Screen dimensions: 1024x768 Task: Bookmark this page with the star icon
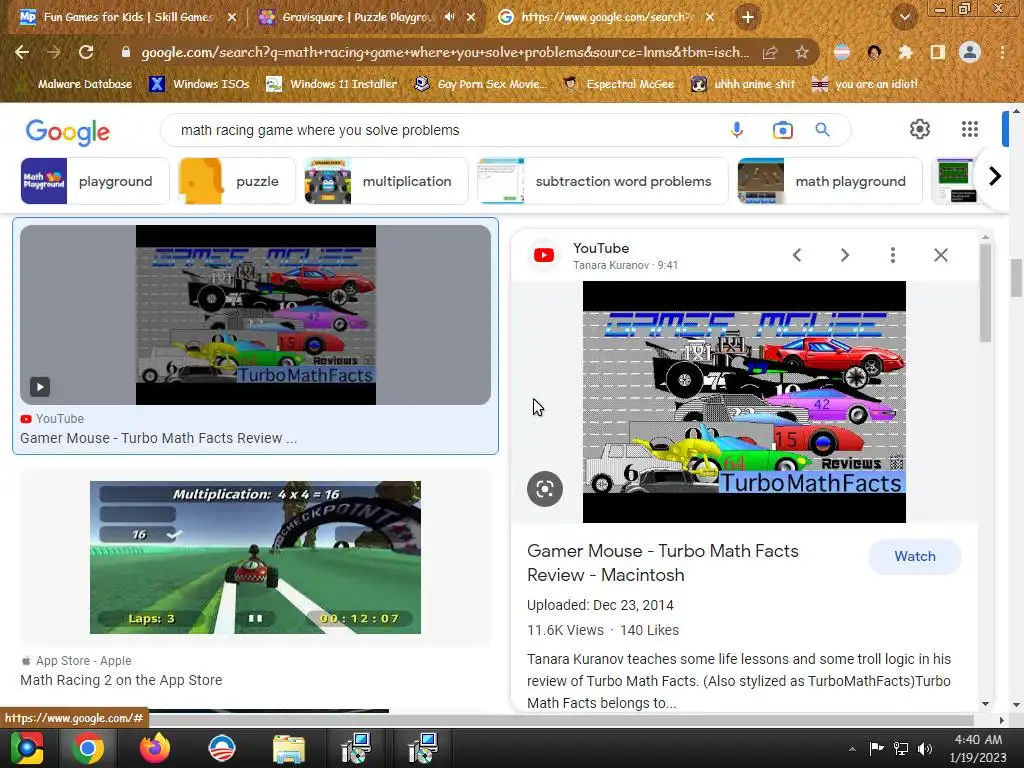click(x=802, y=52)
